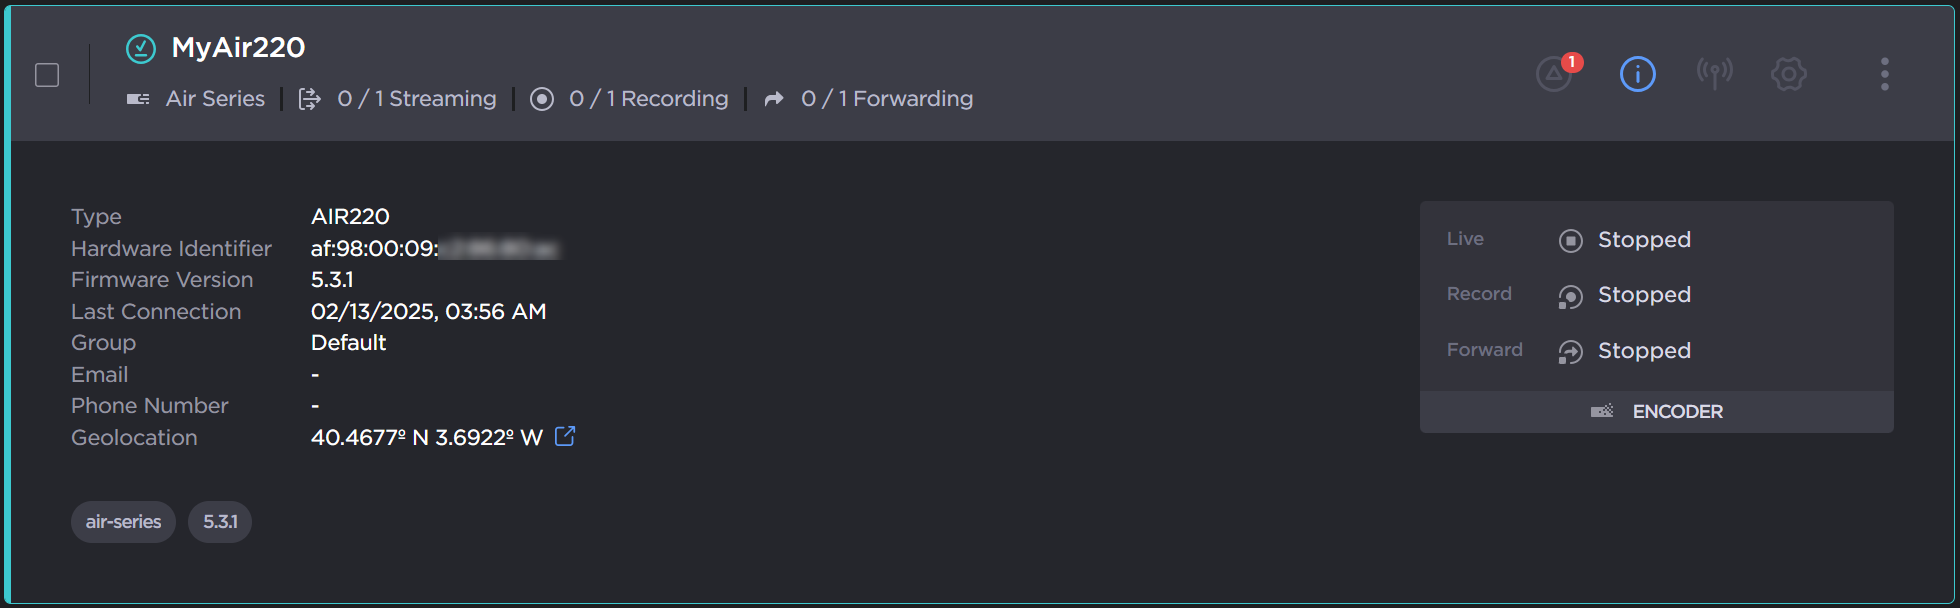The height and width of the screenshot is (608, 1960).
Task: Click the Live Stopped status icon
Action: point(1571,240)
